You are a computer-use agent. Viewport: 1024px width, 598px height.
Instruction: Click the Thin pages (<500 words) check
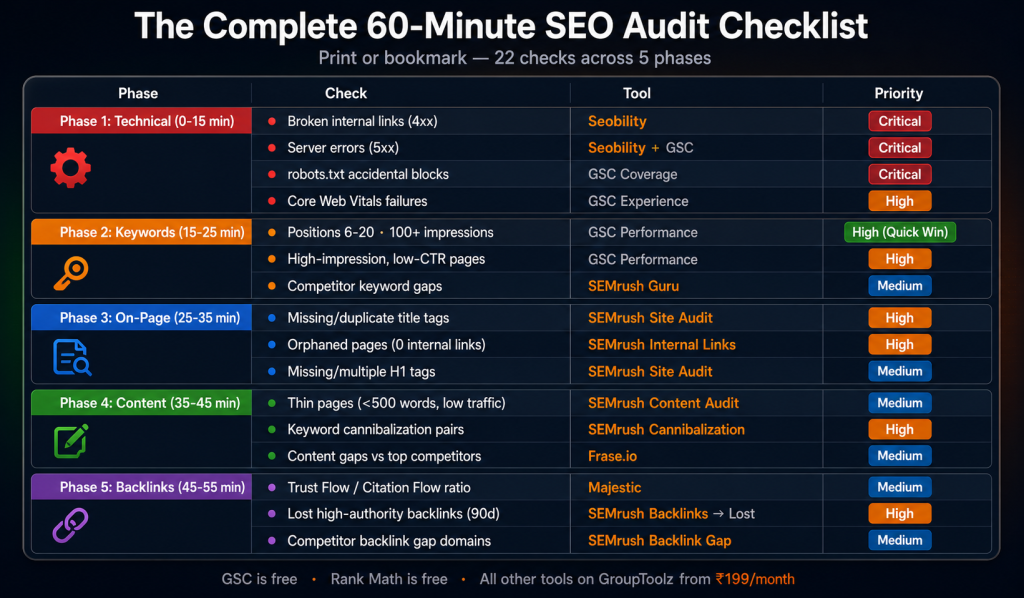click(x=396, y=403)
